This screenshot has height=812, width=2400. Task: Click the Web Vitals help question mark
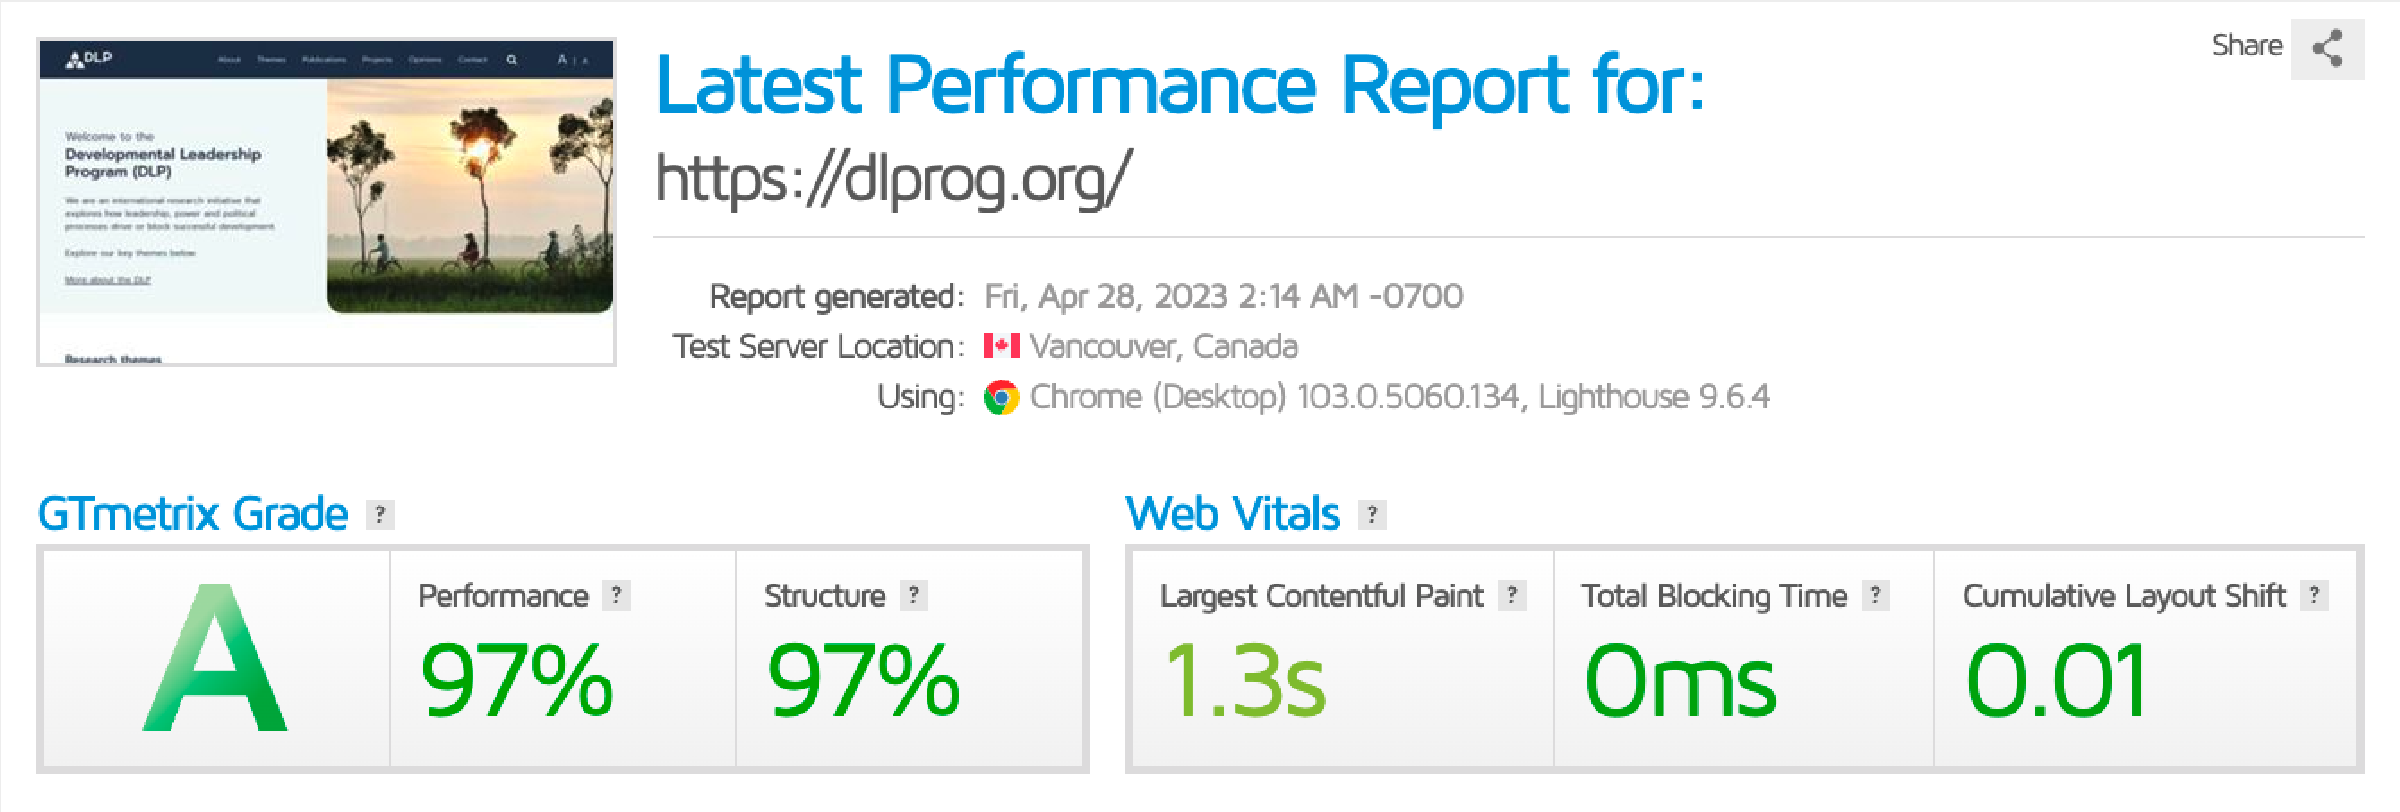click(1372, 515)
